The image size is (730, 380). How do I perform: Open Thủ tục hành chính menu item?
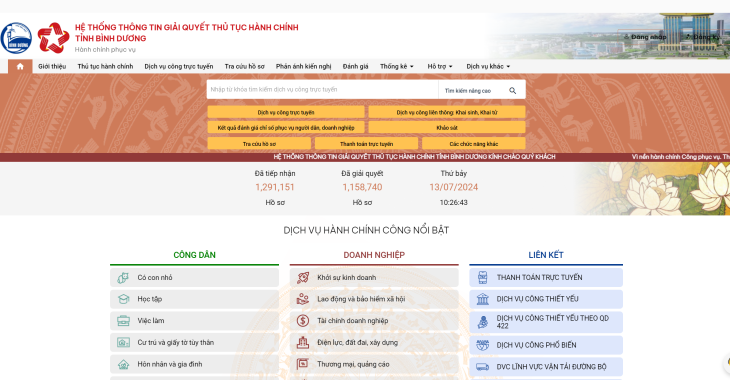click(105, 67)
